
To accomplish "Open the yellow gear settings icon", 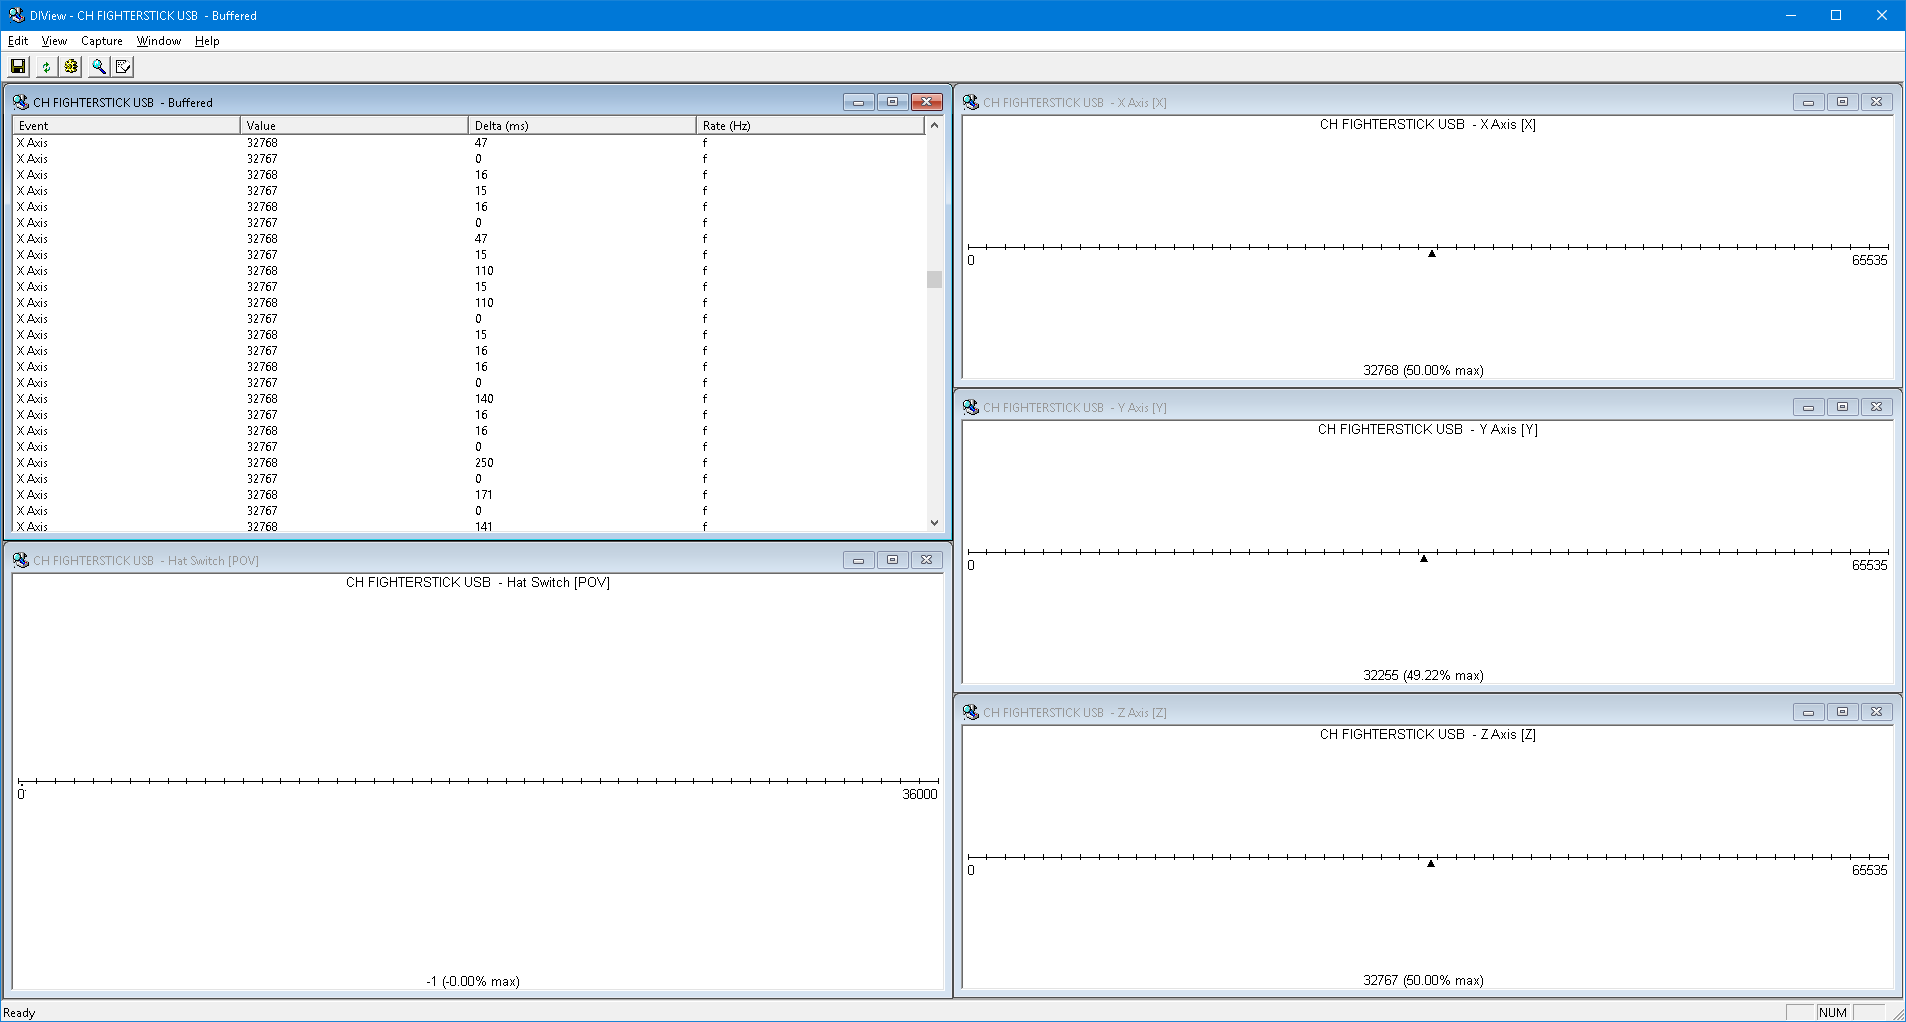I will point(71,66).
